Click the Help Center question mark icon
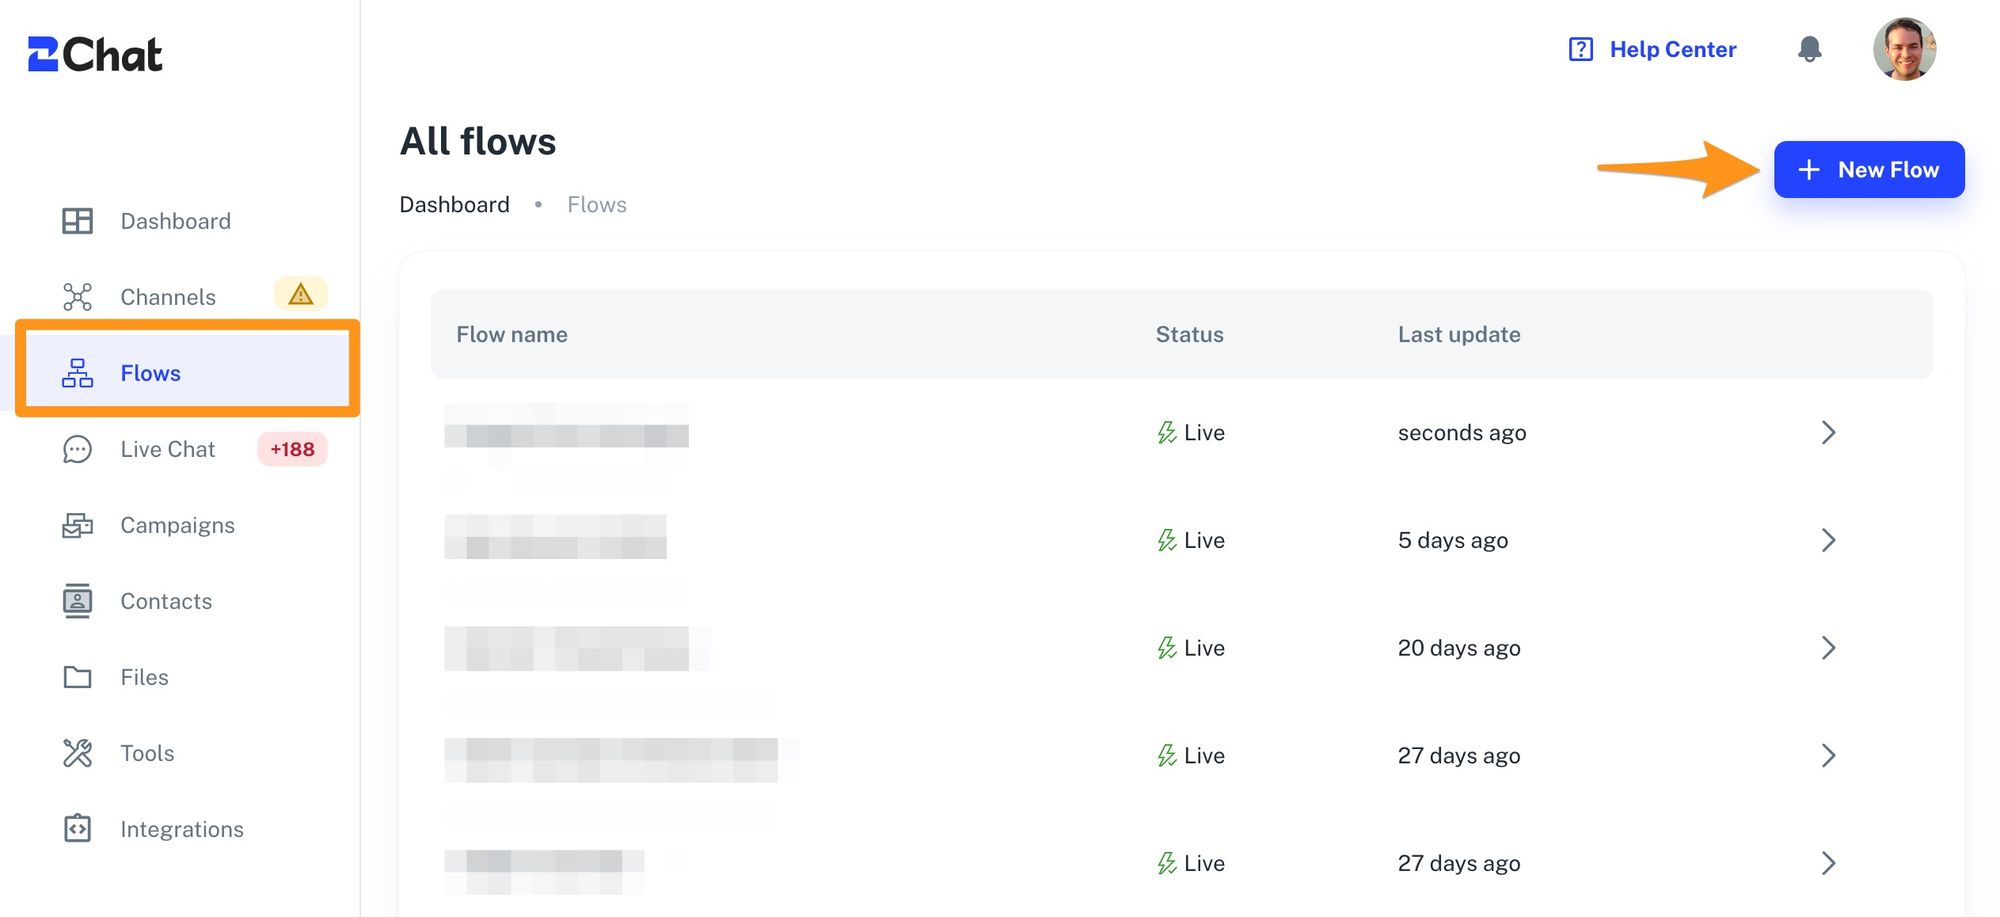 point(1580,49)
